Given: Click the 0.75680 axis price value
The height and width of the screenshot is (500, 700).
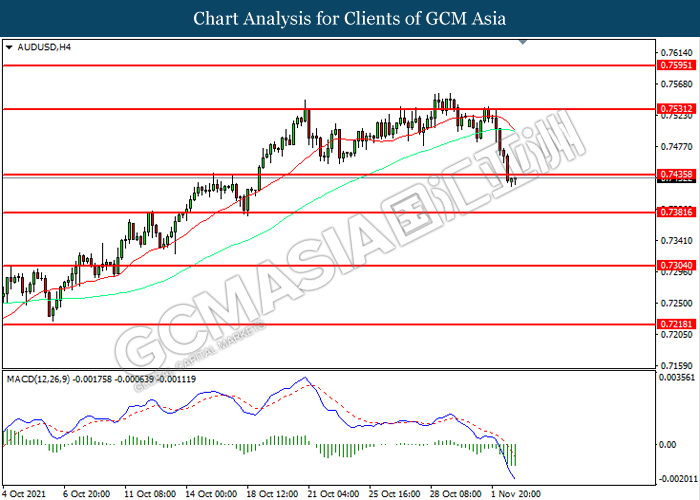Looking at the screenshot, I should (x=677, y=84).
